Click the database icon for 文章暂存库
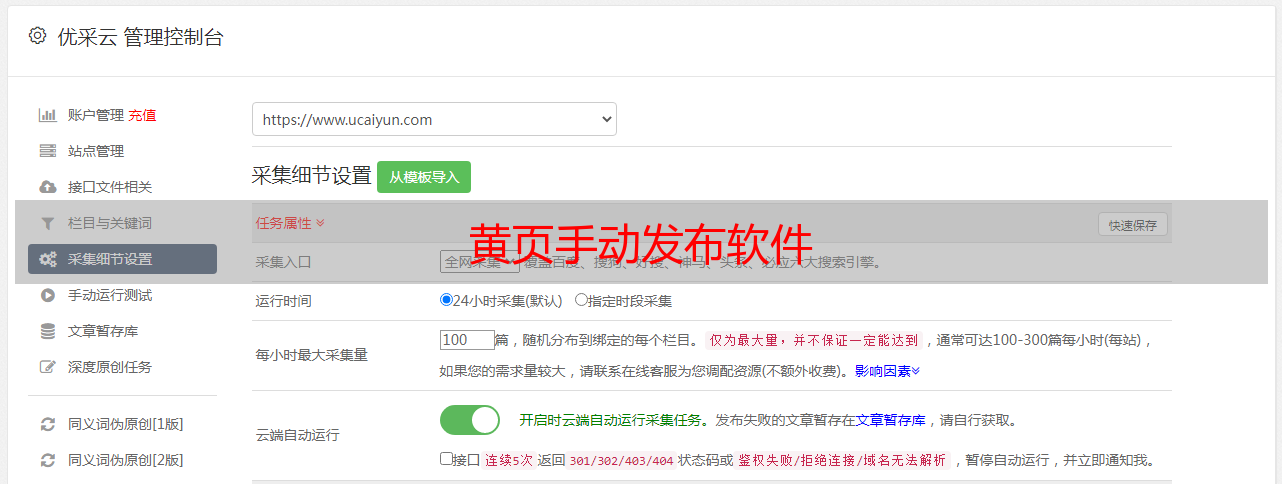This screenshot has width=1282, height=484. (47, 331)
